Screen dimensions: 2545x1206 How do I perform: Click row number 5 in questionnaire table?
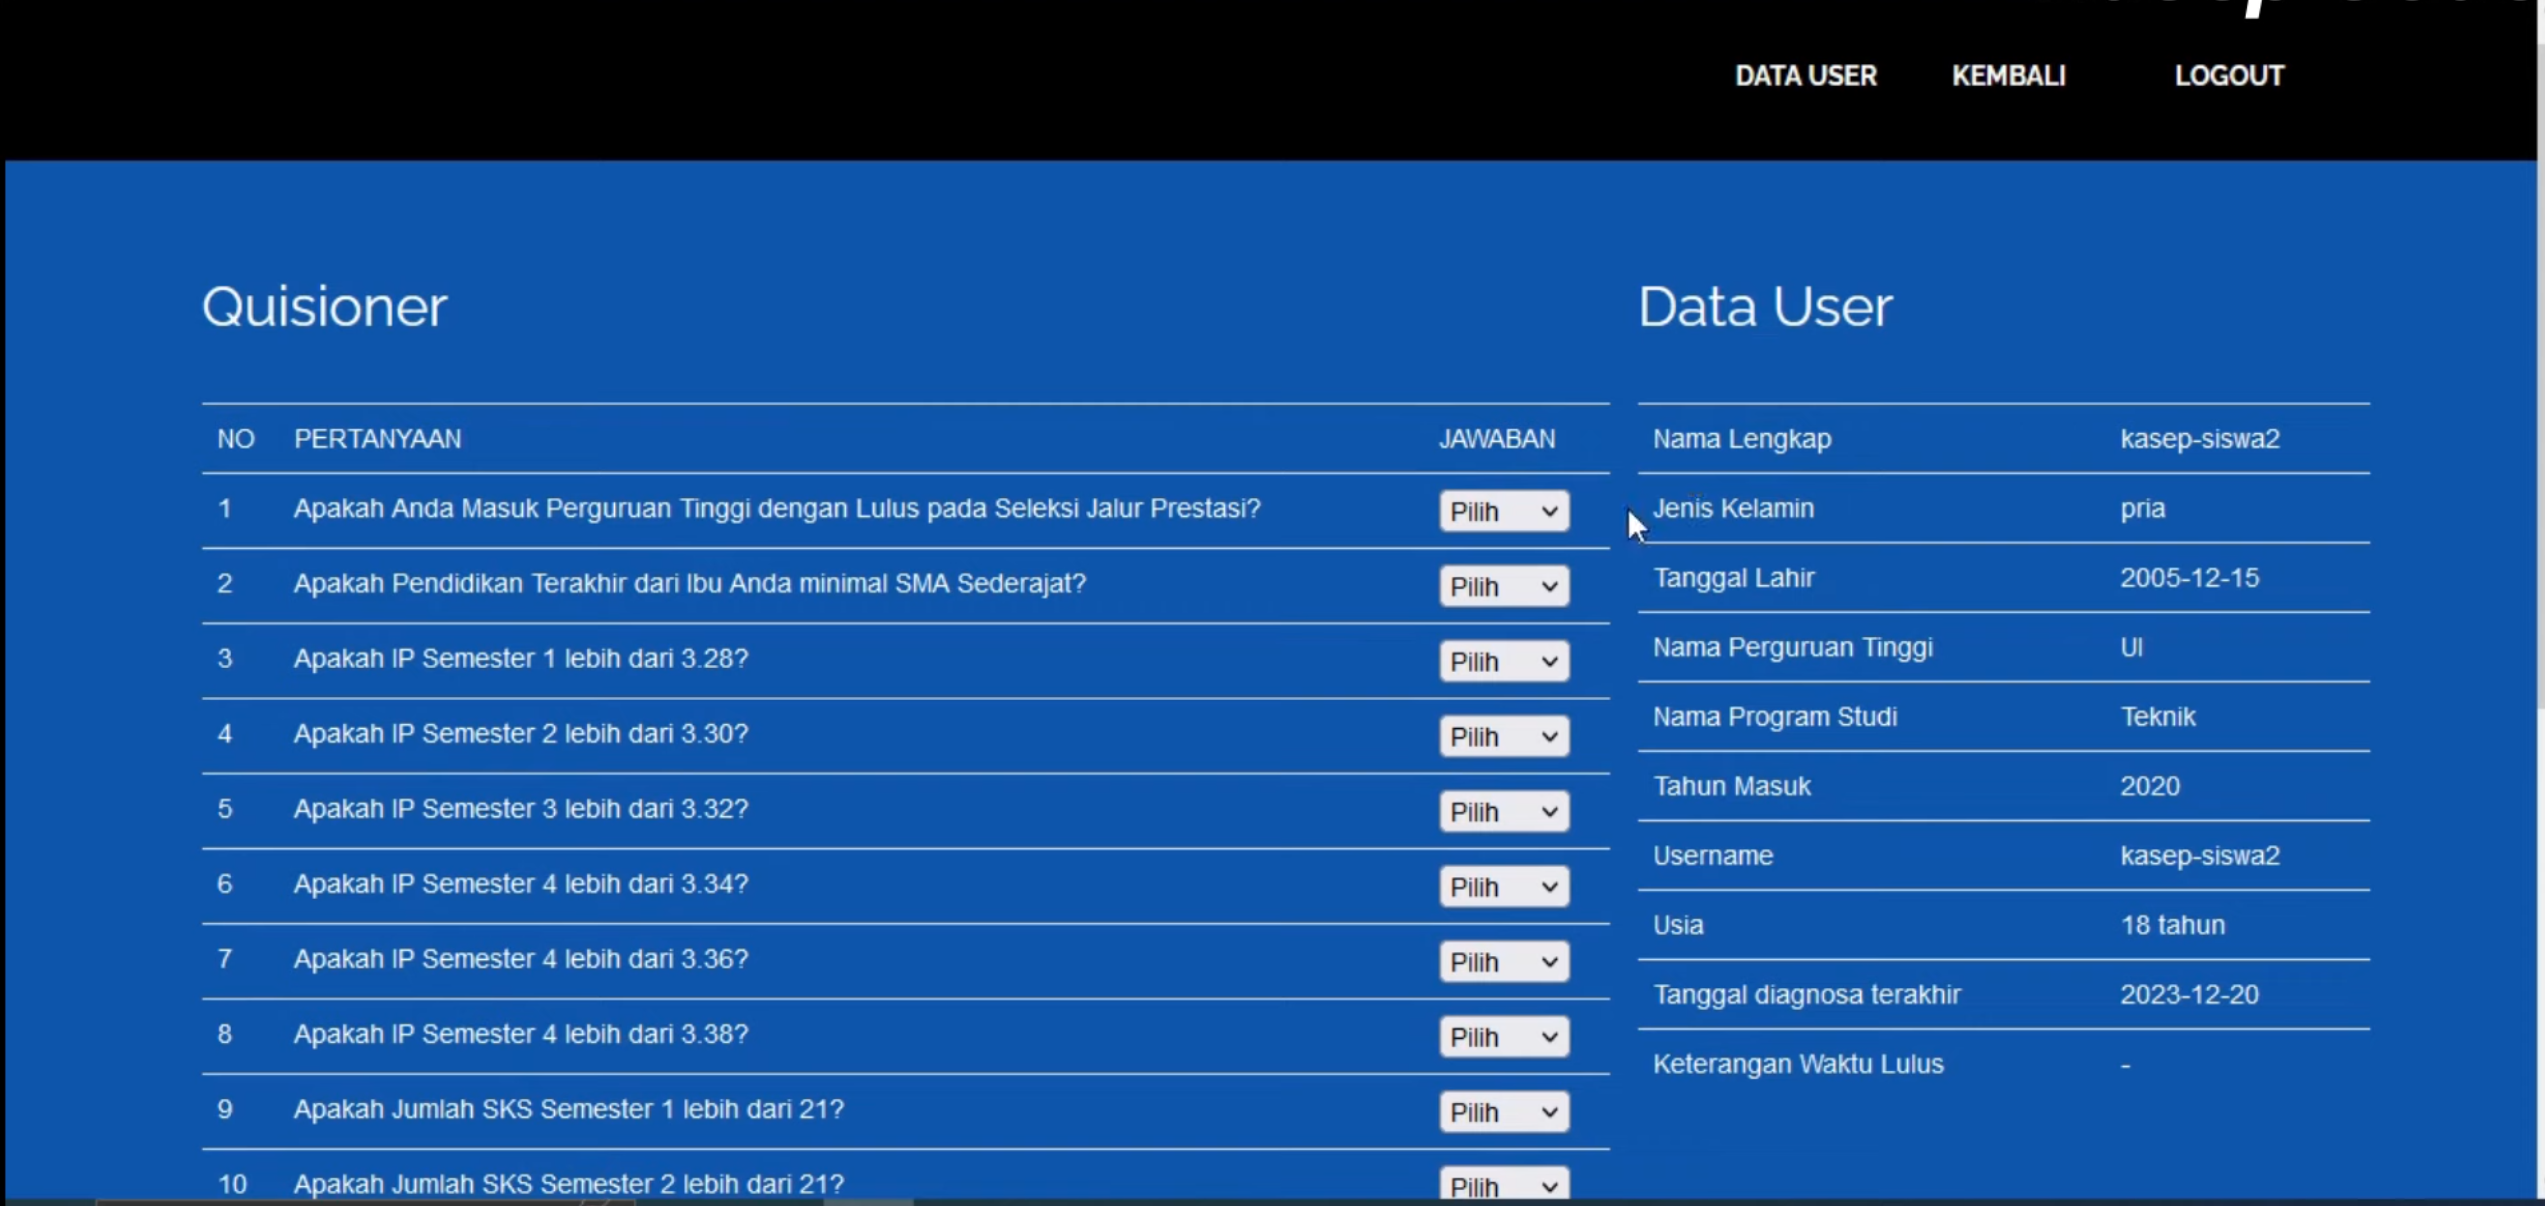click(225, 808)
